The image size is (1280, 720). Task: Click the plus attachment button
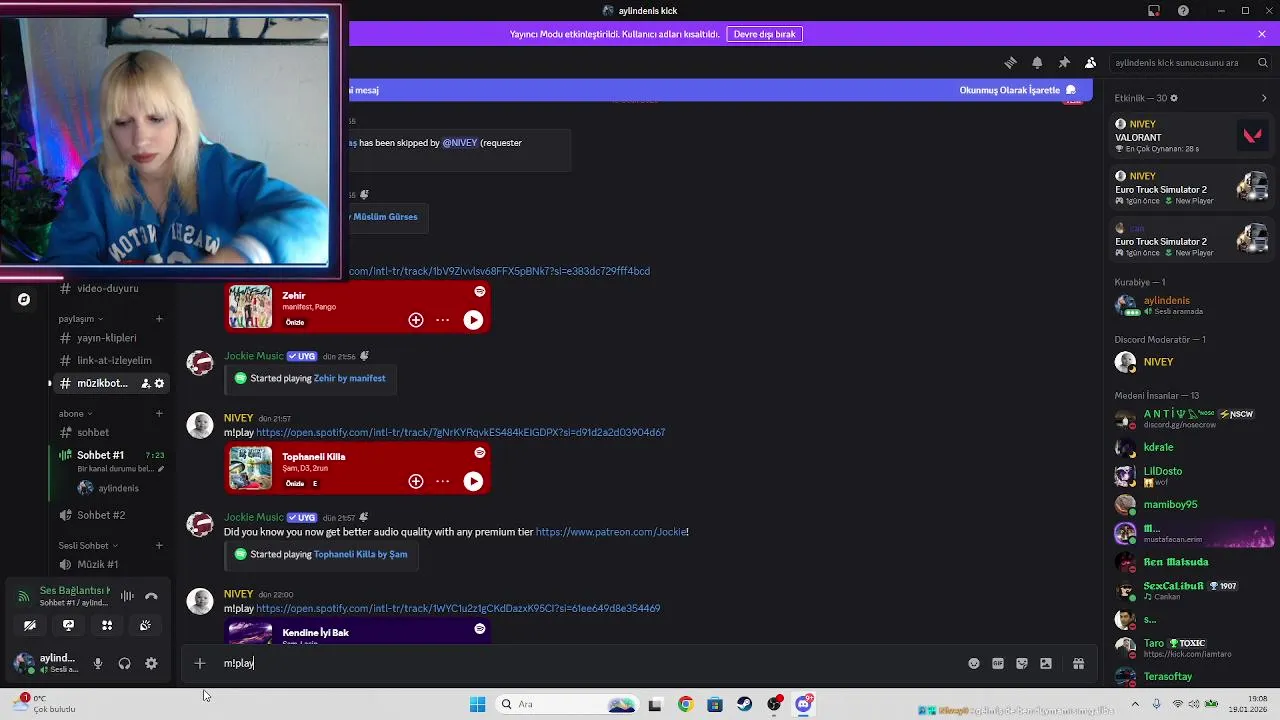[200, 663]
